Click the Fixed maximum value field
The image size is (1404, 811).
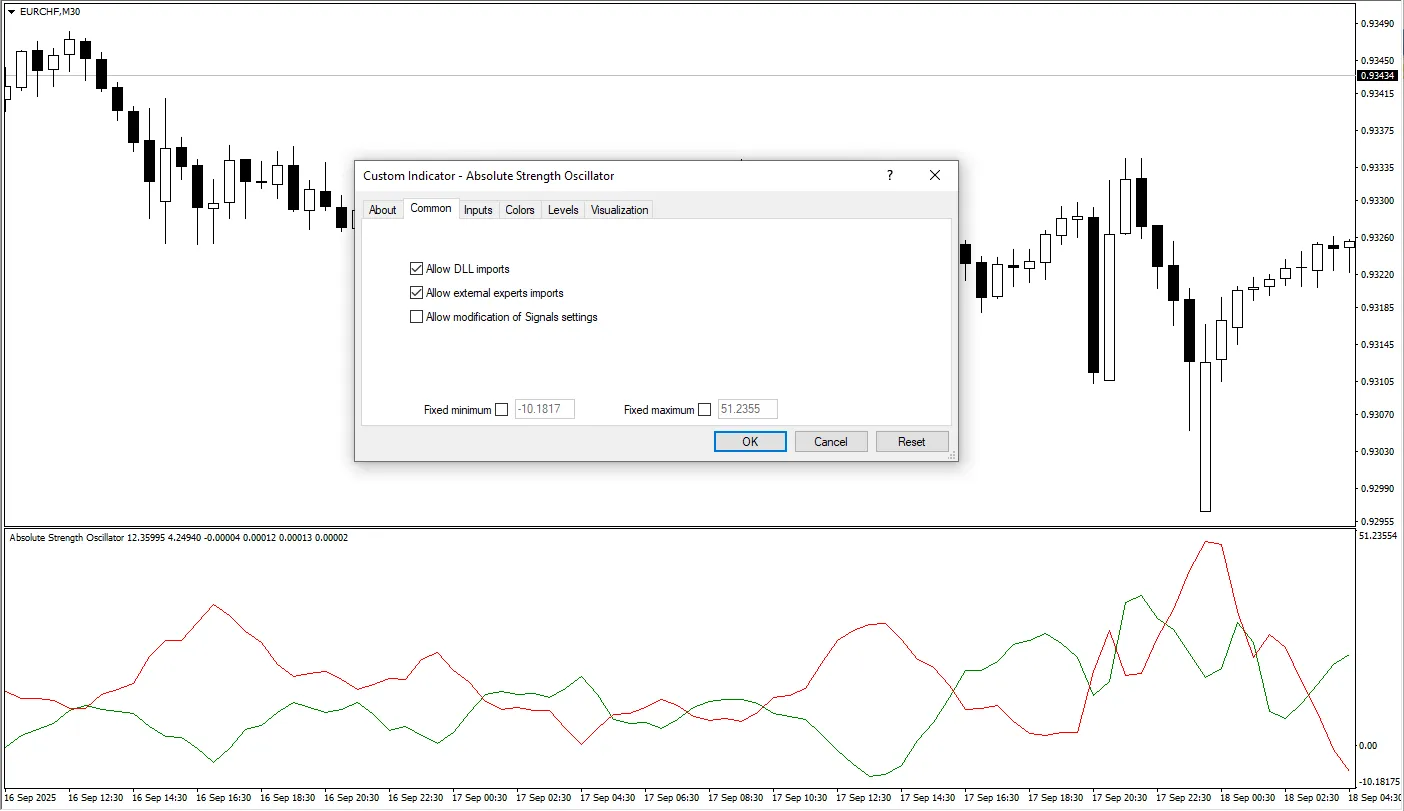click(x=746, y=409)
